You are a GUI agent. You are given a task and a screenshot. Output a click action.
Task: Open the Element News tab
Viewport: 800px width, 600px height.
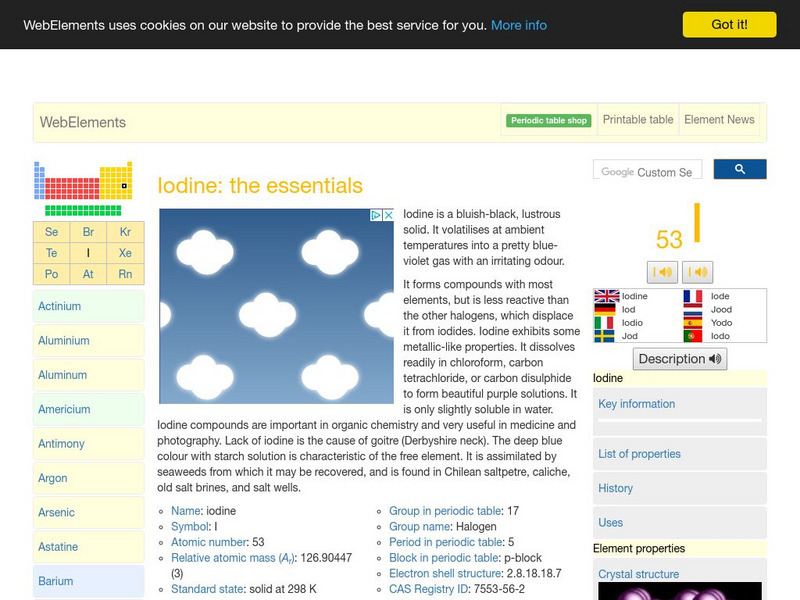[x=719, y=119]
